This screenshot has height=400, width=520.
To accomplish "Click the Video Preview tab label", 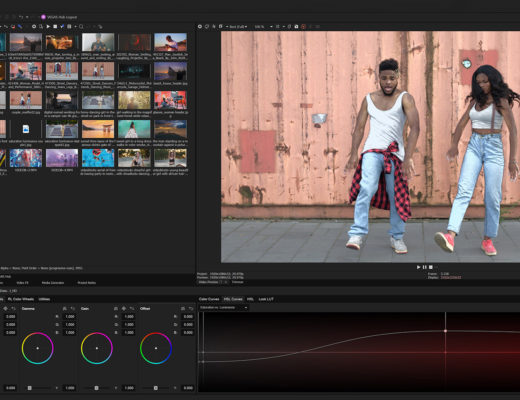I will (x=208, y=282).
